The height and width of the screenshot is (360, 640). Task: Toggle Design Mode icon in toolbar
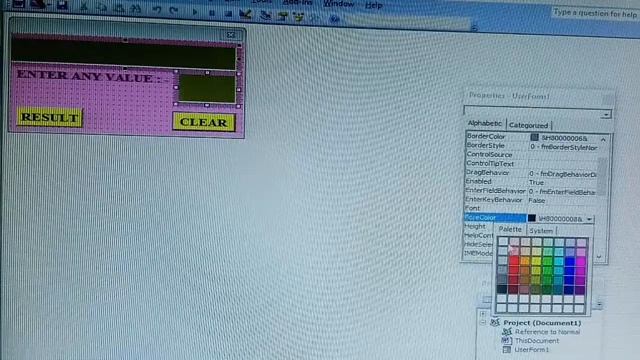point(245,14)
